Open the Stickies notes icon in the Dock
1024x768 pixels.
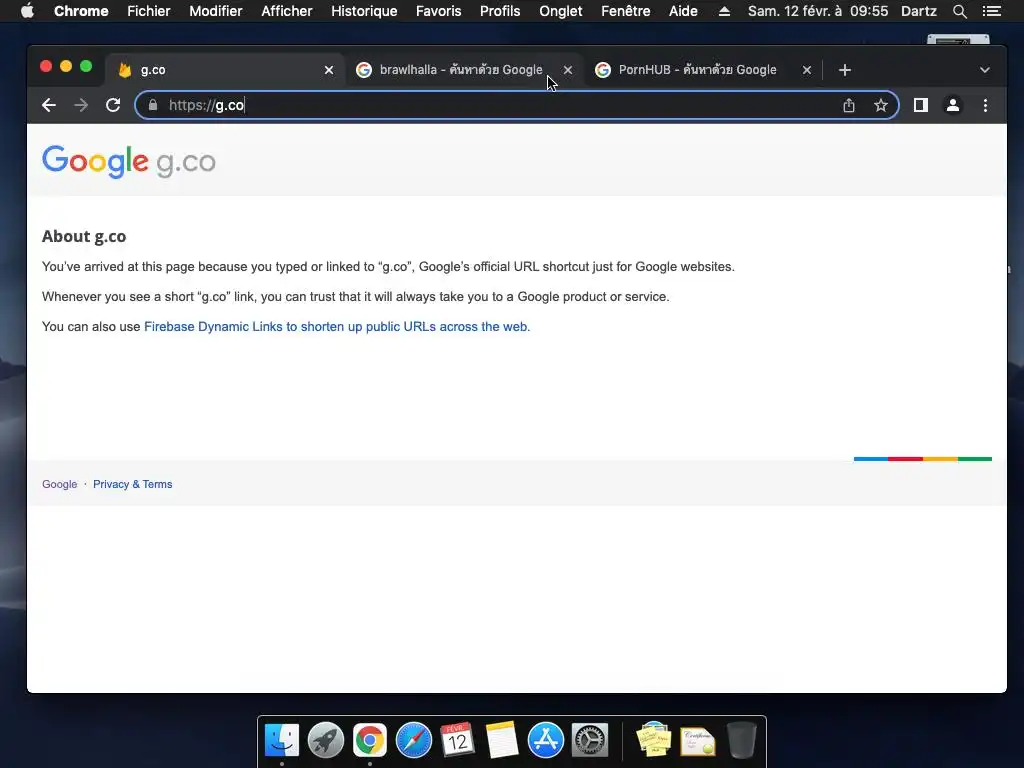pyautogui.click(x=654, y=740)
